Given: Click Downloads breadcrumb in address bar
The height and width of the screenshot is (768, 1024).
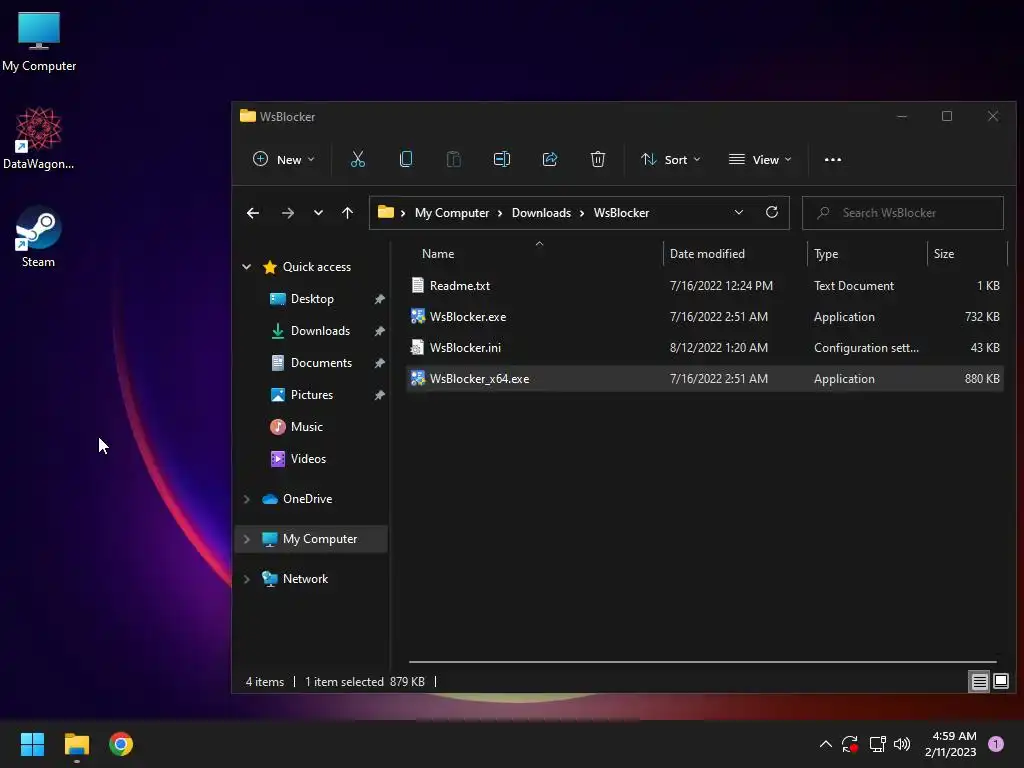Looking at the screenshot, I should [x=541, y=213].
